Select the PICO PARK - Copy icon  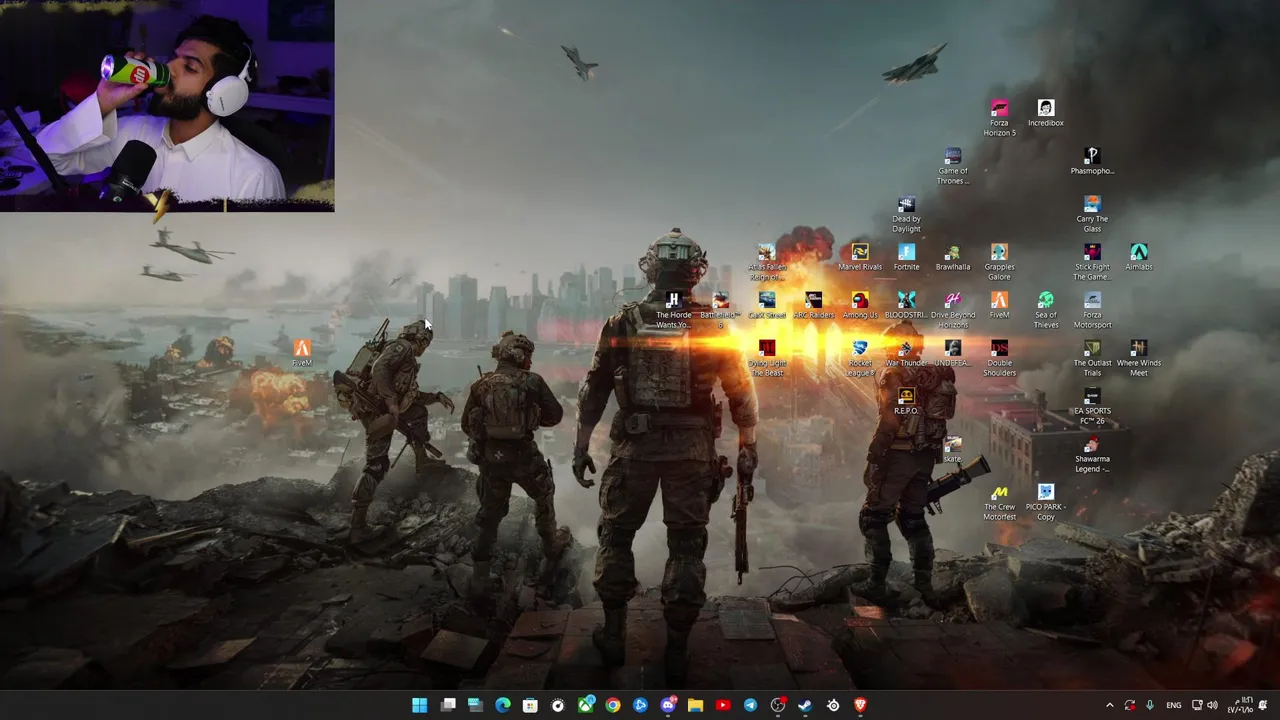pyautogui.click(x=1045, y=501)
